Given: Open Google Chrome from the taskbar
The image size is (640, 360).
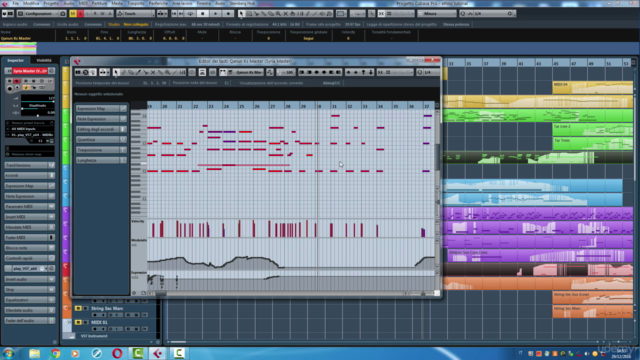Looking at the screenshot, I should 55,353.
